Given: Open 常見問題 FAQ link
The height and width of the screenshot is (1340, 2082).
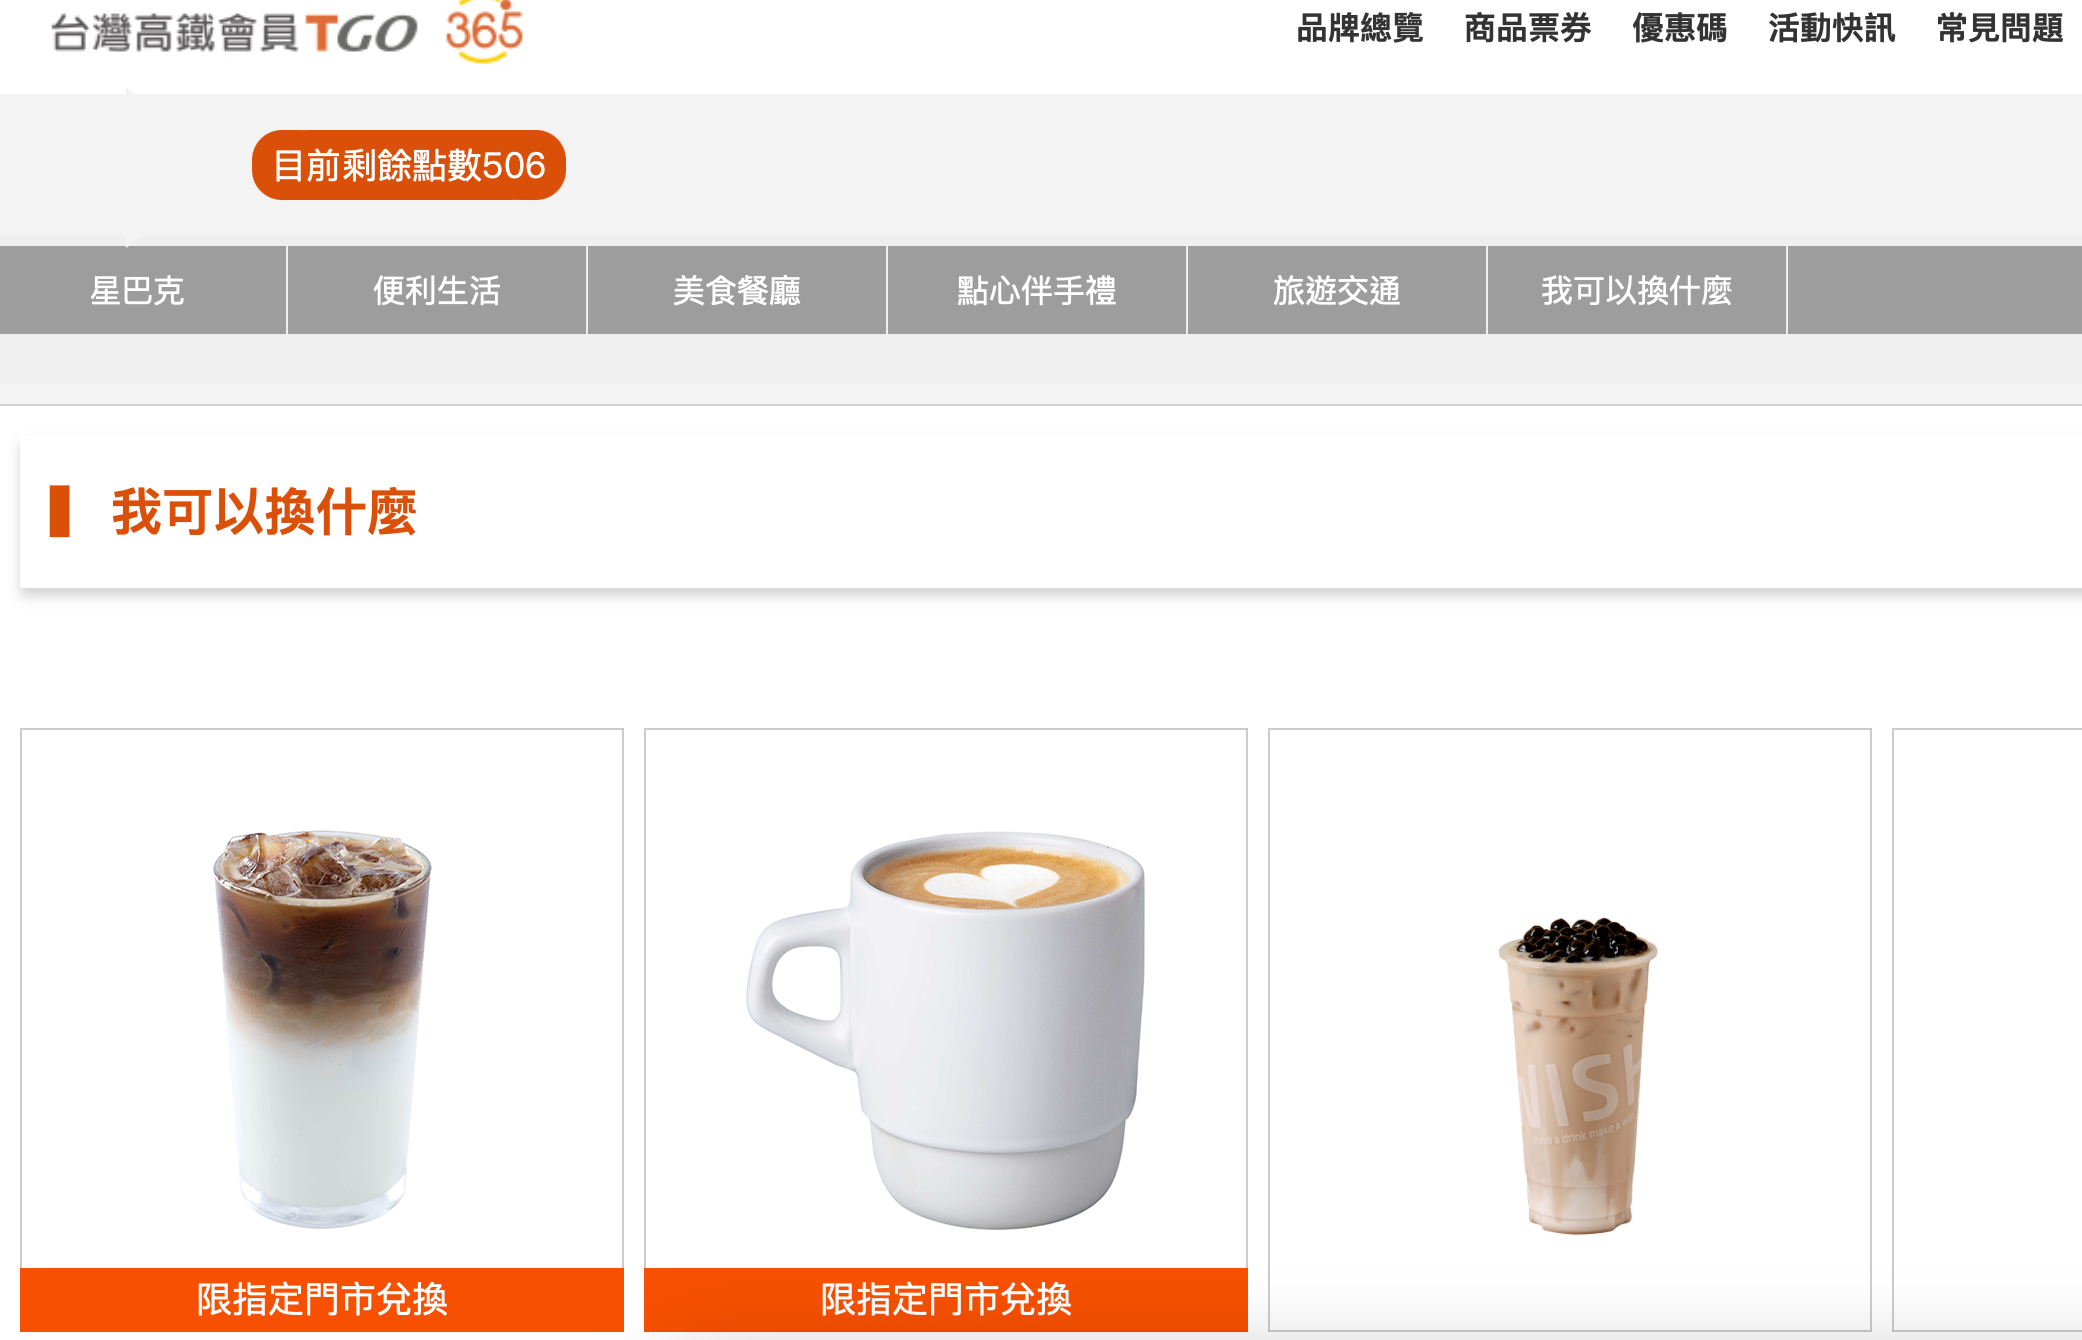Looking at the screenshot, I should tap(1999, 29).
